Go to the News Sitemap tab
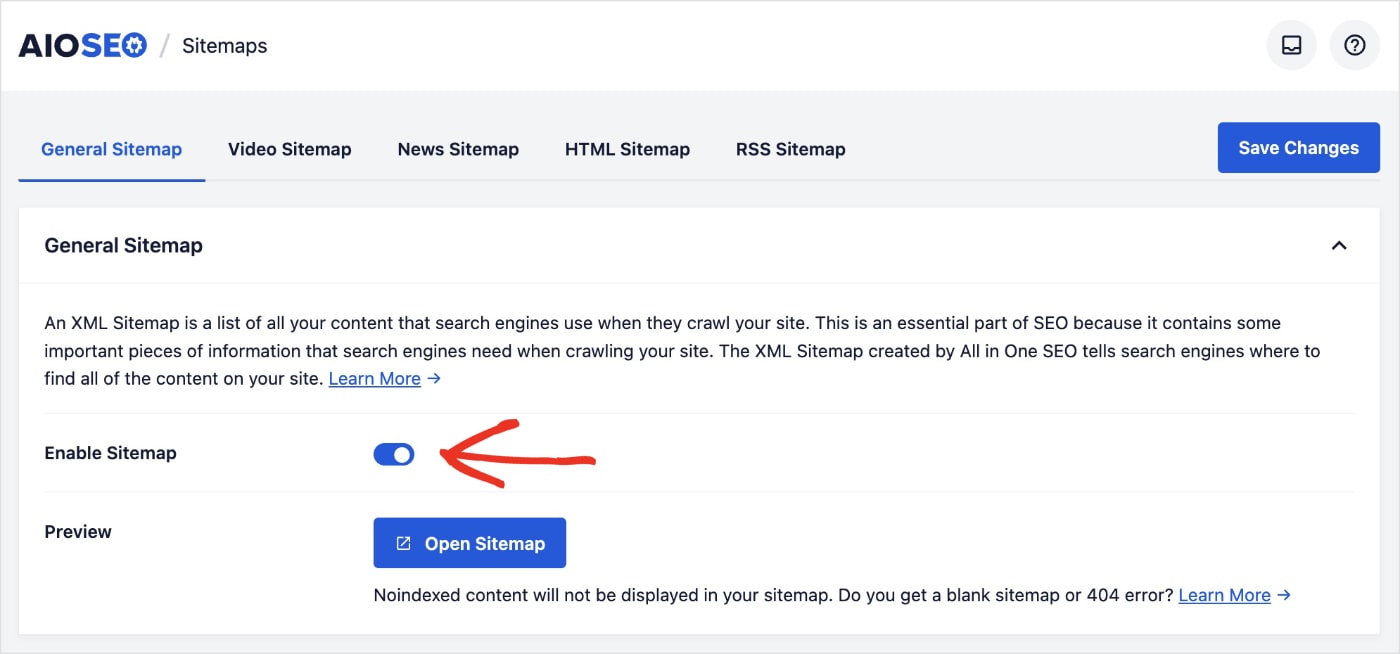Viewport: 1400px width, 654px height. 458,150
